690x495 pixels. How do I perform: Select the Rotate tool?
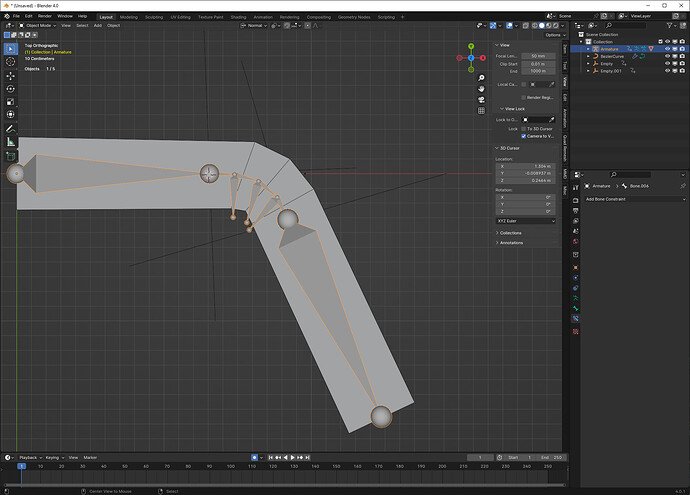tap(11, 89)
